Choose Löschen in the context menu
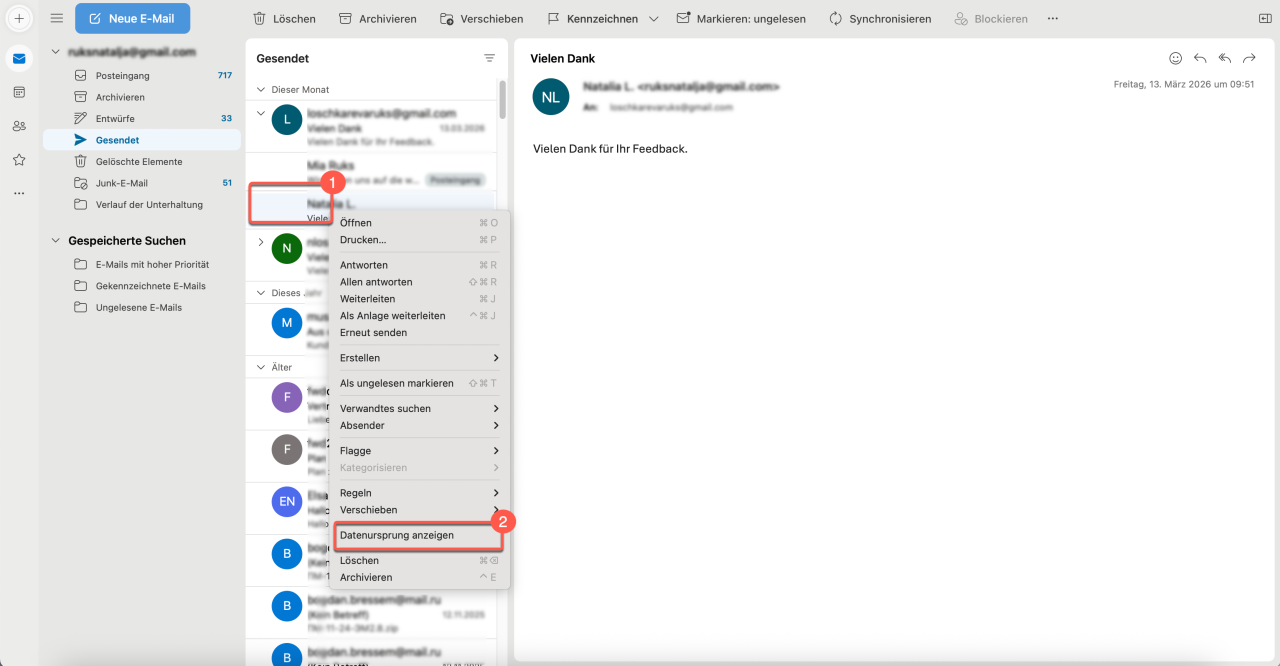Screen dimensions: 1280x666 point(419,560)
